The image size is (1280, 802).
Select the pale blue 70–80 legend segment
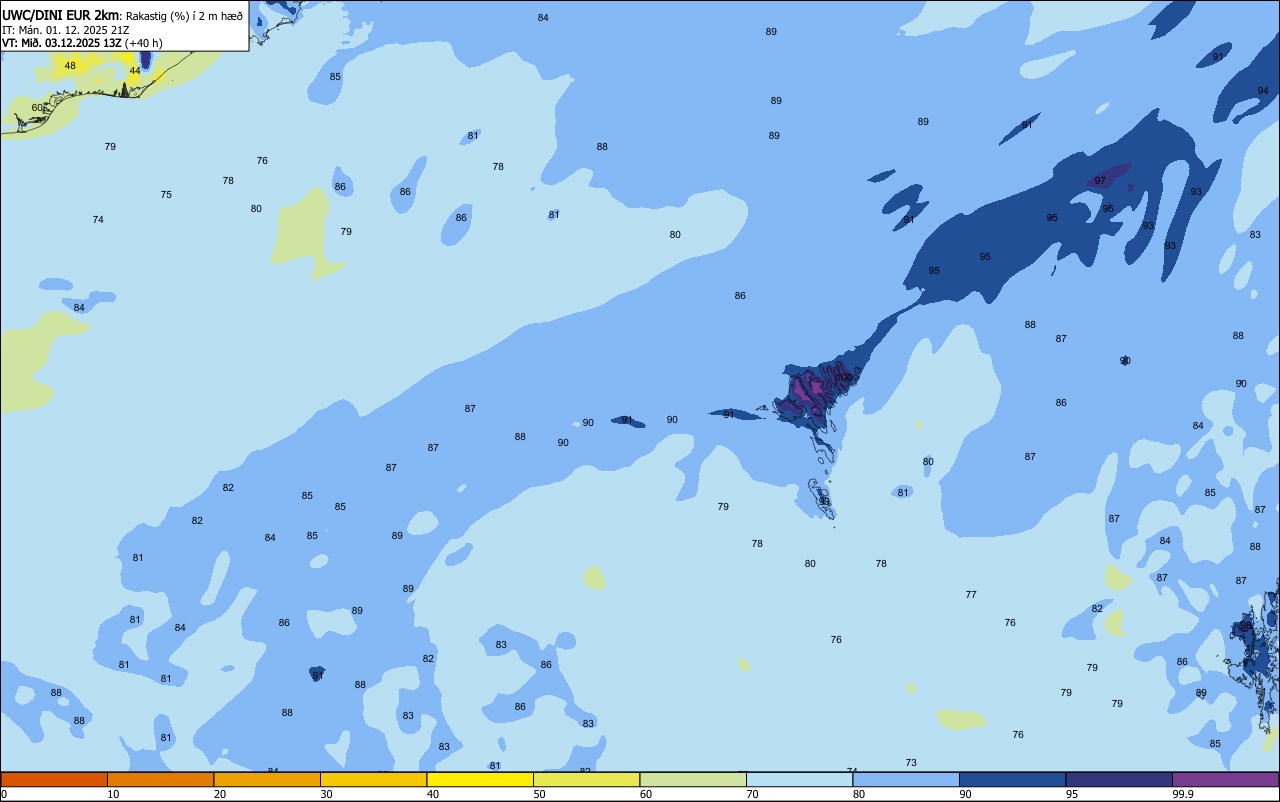coord(799,780)
